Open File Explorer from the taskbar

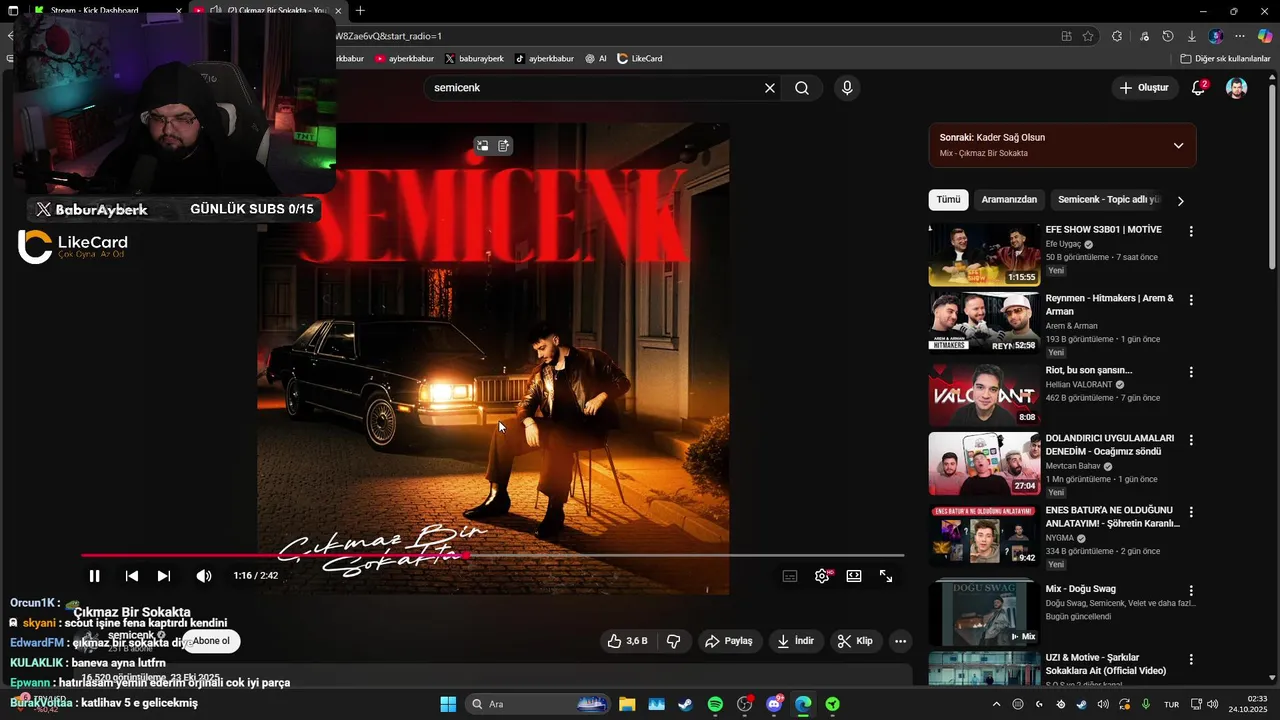click(x=627, y=704)
